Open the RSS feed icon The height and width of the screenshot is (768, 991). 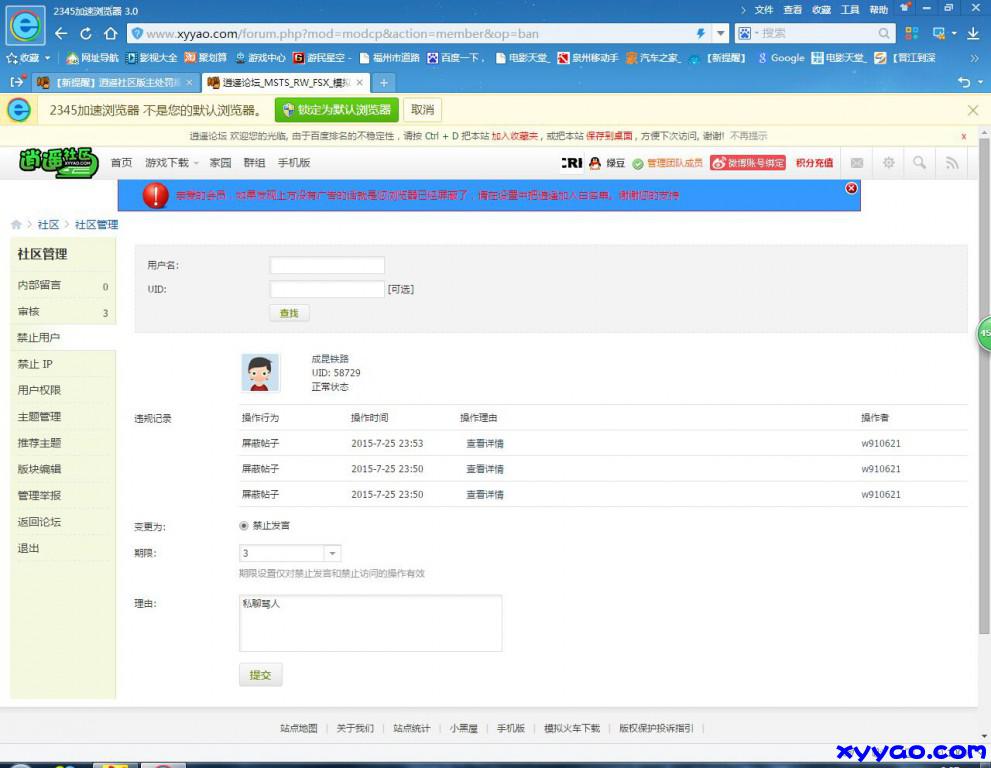pos(951,163)
